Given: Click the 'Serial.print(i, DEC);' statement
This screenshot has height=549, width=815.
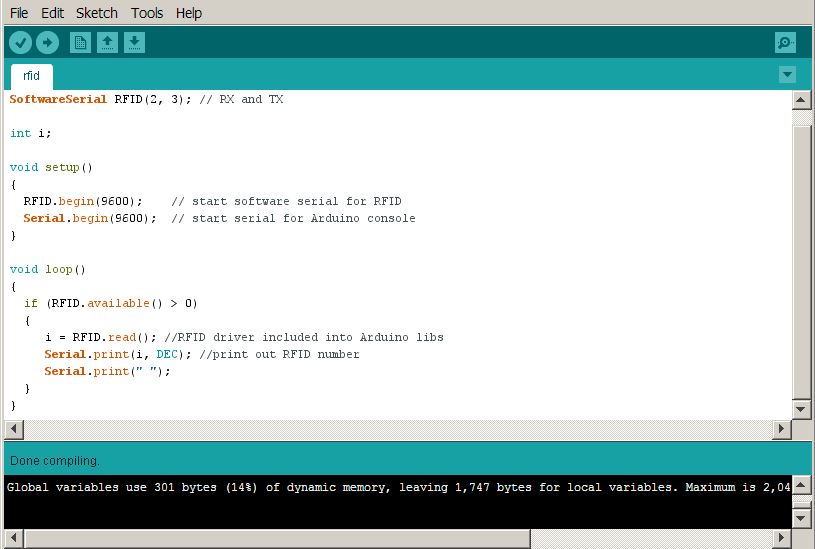Looking at the screenshot, I should [118, 355].
